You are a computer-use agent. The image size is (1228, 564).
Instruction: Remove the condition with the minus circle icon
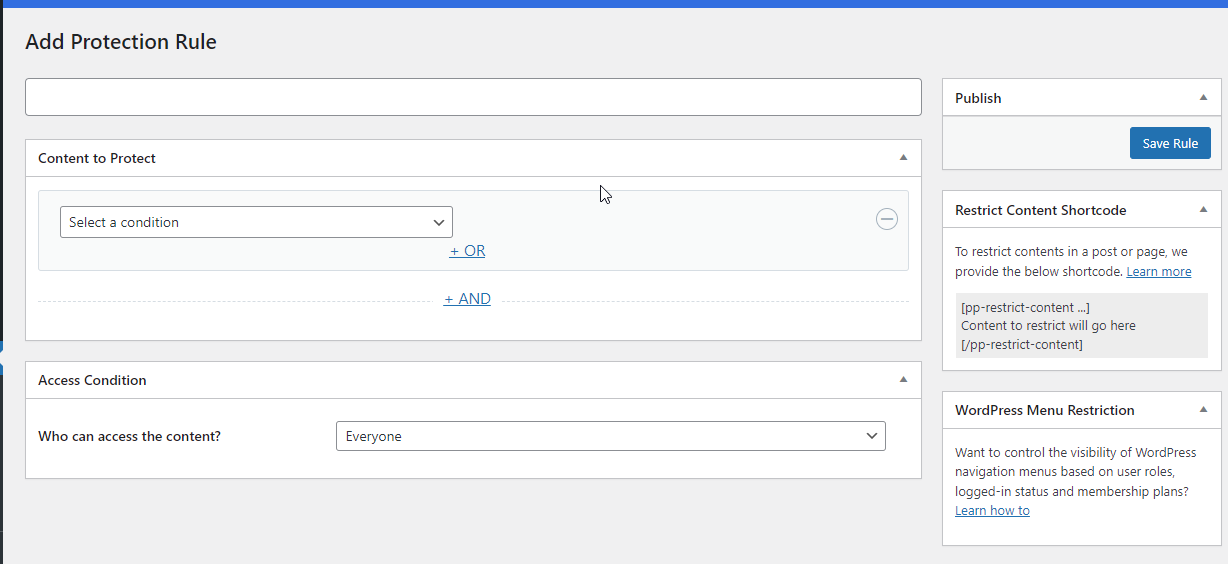pos(887,219)
